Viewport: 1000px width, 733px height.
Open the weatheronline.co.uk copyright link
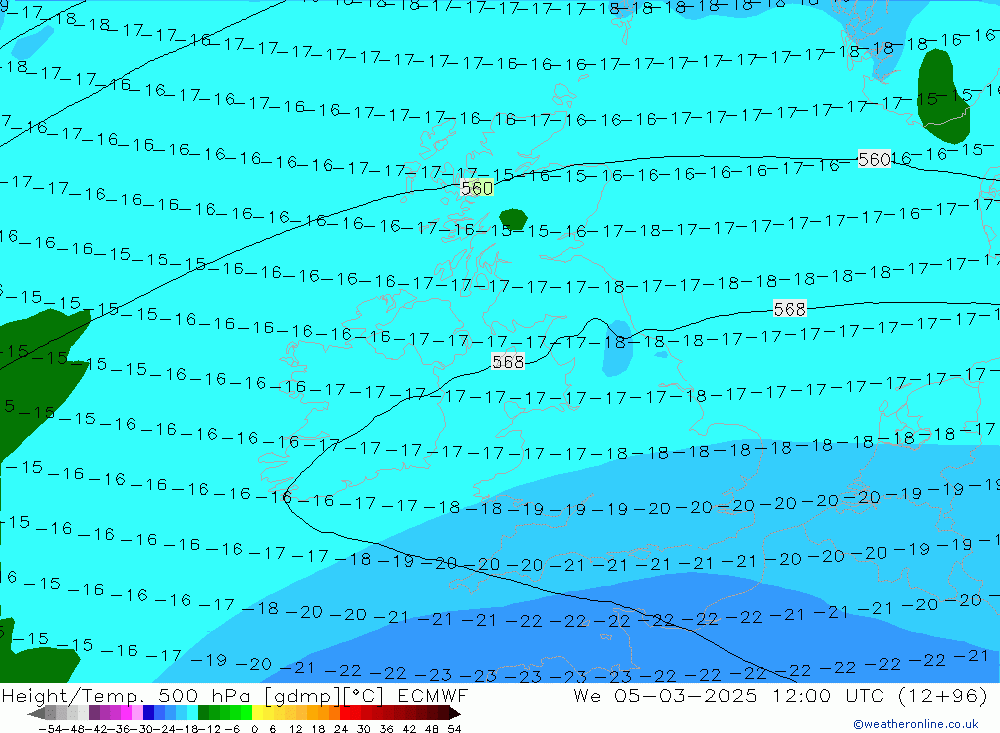[x=916, y=724]
